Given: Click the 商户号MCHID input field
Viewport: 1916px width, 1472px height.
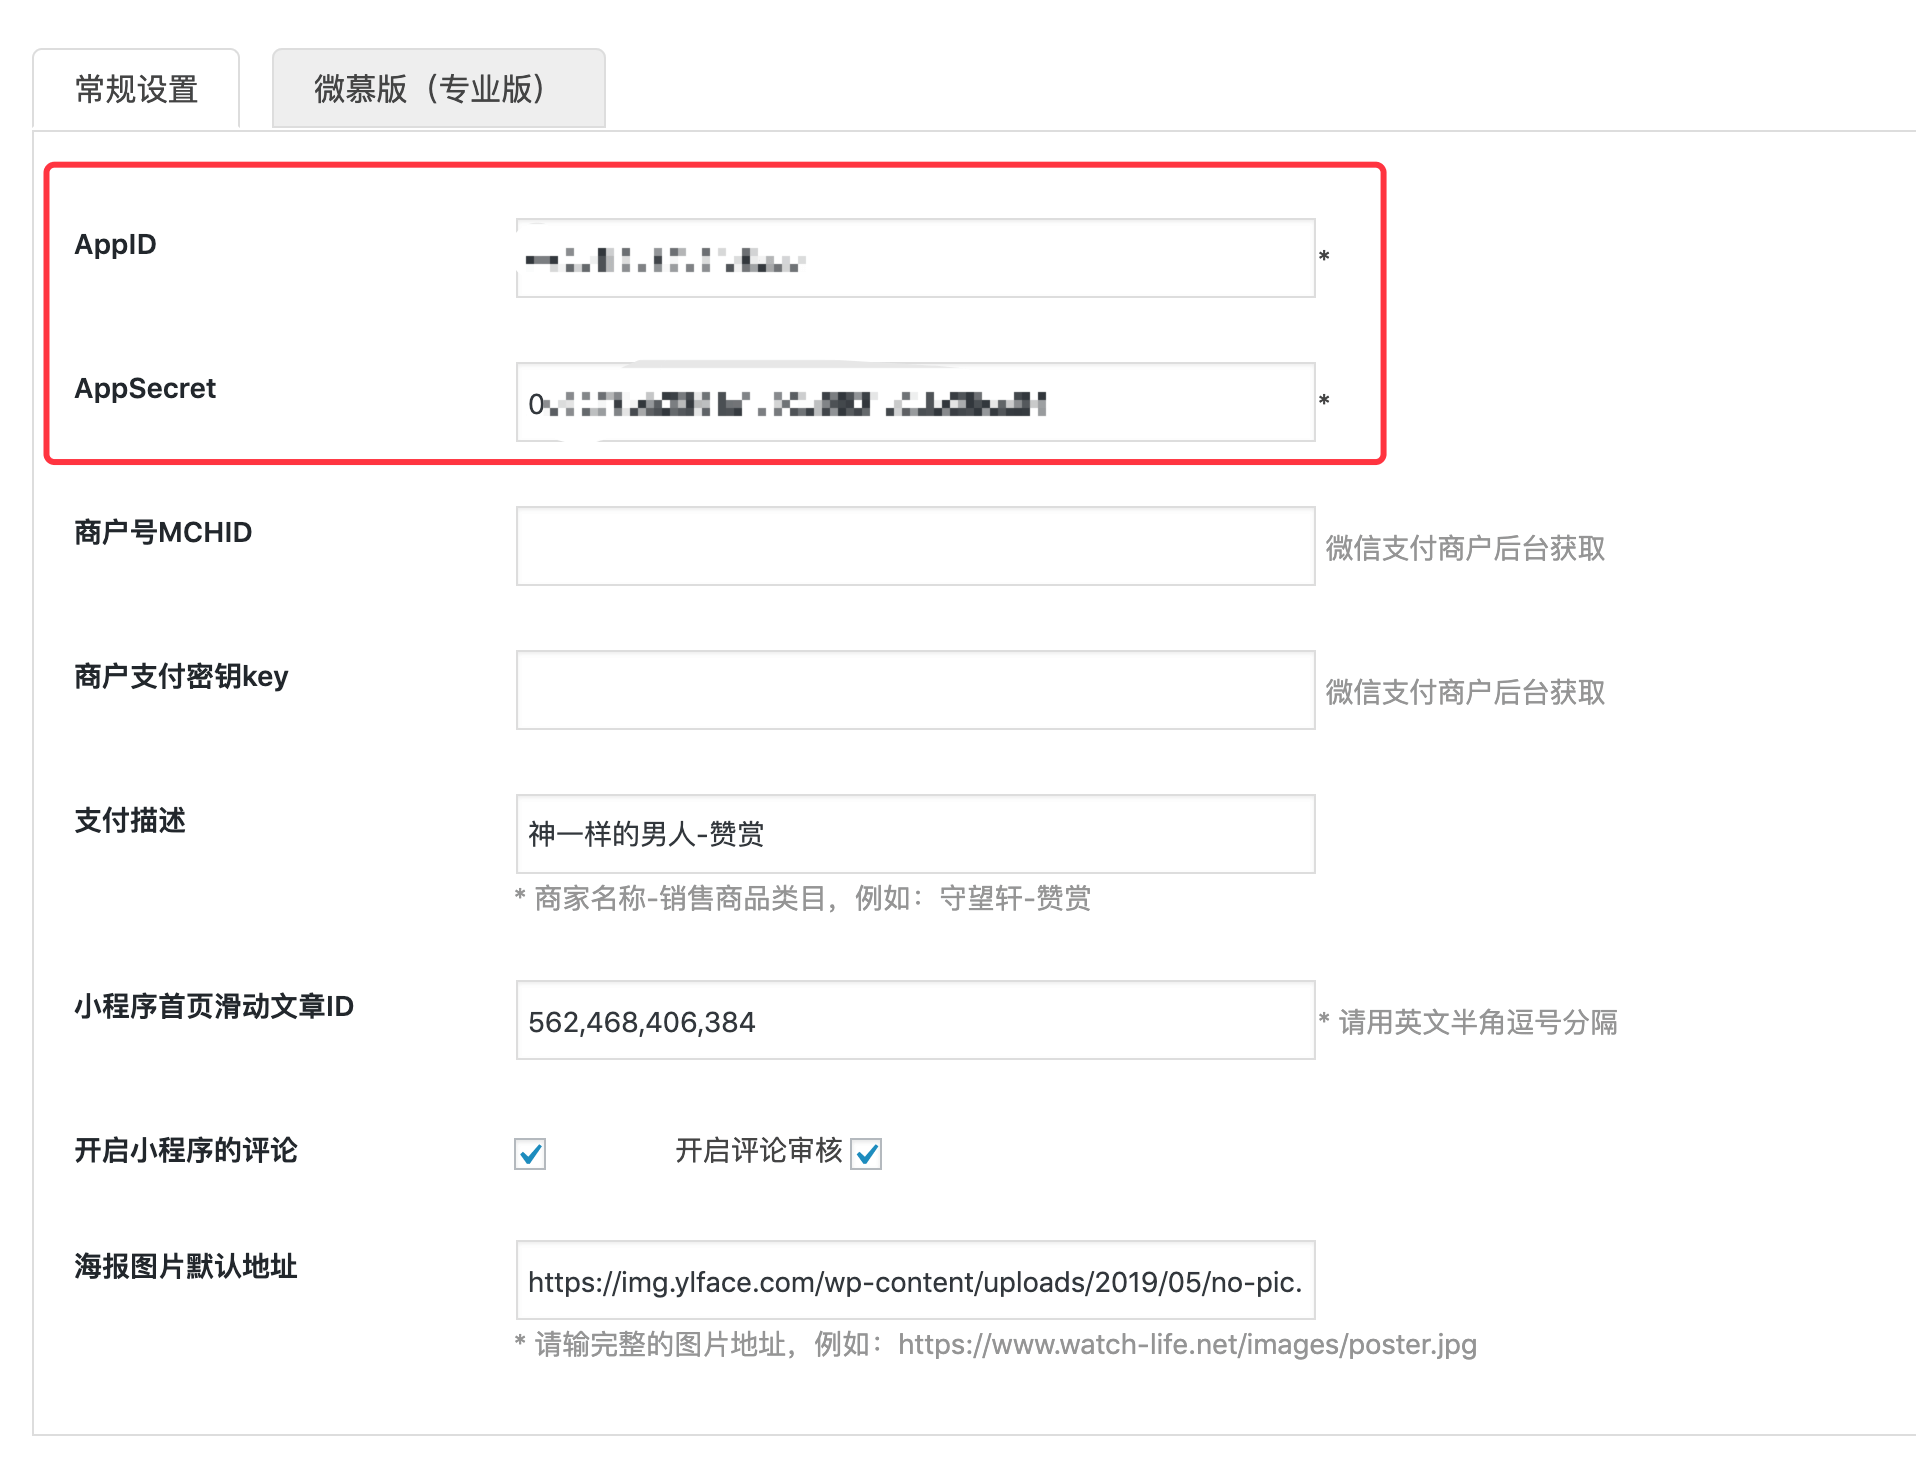Looking at the screenshot, I should coord(914,546).
